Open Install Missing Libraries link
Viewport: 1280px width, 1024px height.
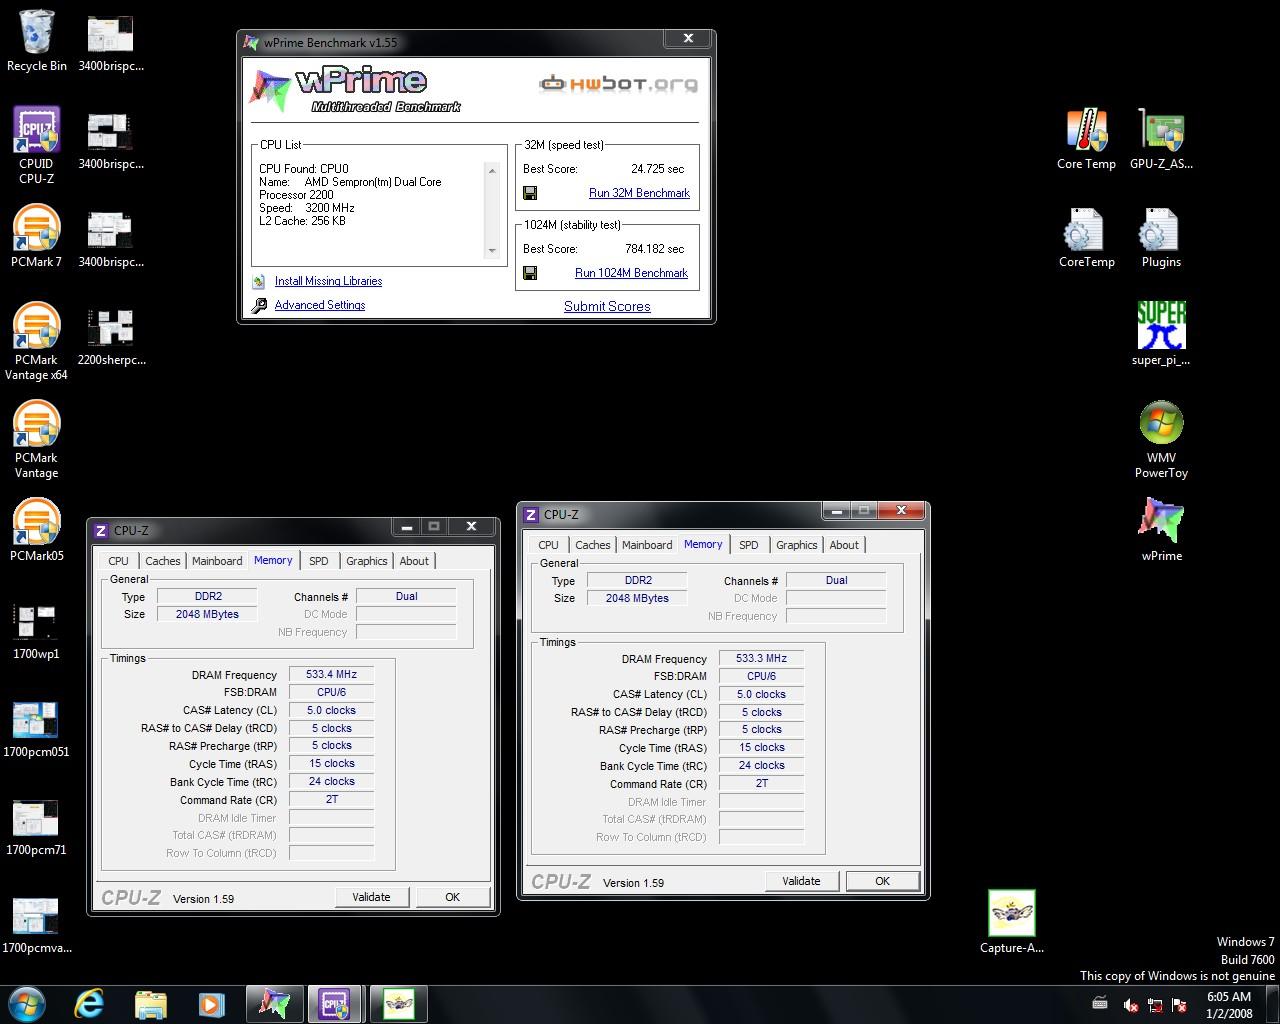[328, 282]
